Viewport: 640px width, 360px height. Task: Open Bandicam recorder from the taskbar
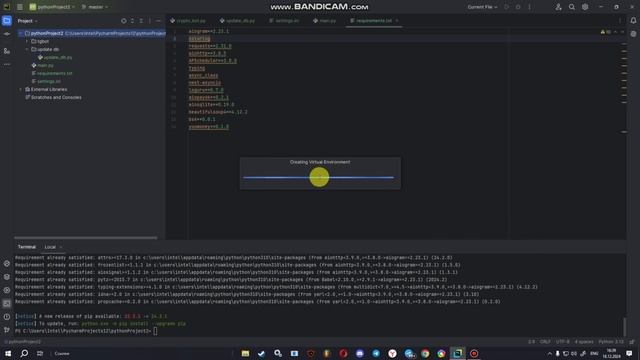(x=474, y=353)
